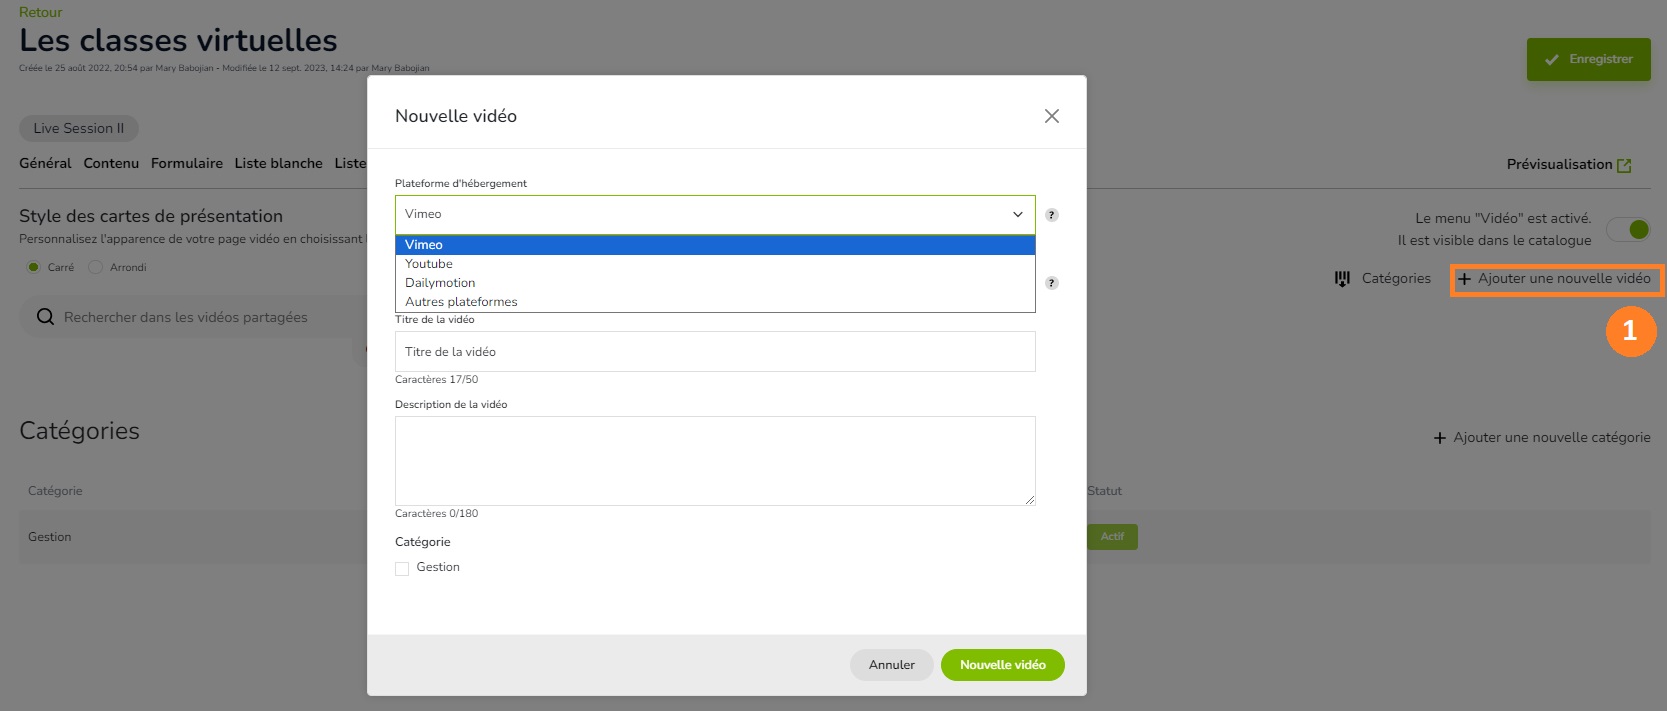Click help icon beside hosting platform dropdown
Image resolution: width=1667 pixels, height=711 pixels.
click(1051, 215)
